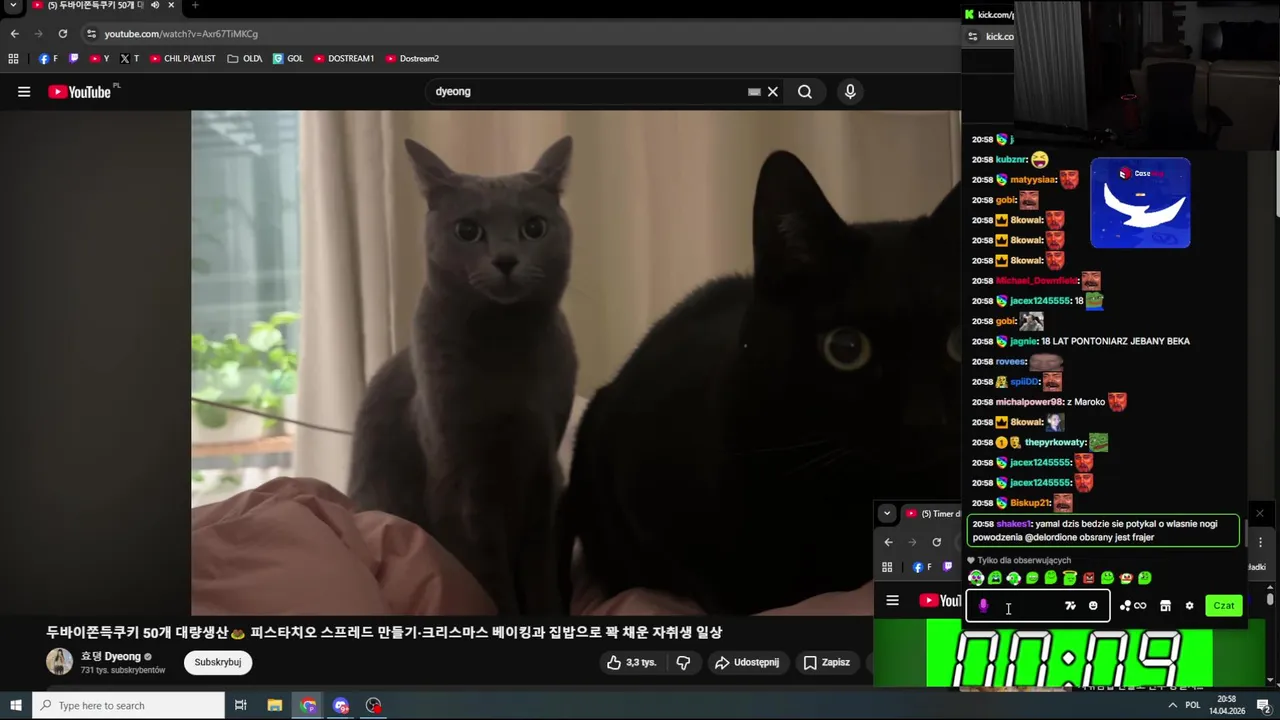Mute the YouTube browser tab audio
The height and width of the screenshot is (720, 1280).
155,5
